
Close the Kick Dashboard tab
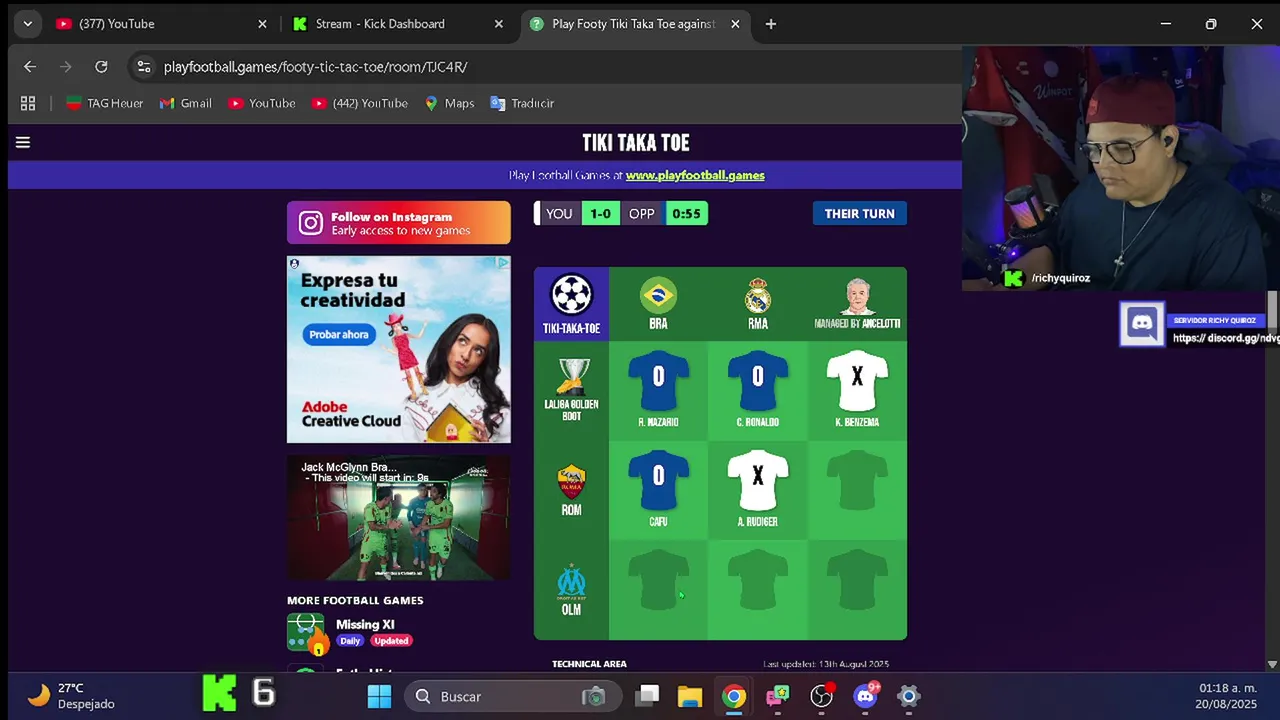tap(498, 24)
